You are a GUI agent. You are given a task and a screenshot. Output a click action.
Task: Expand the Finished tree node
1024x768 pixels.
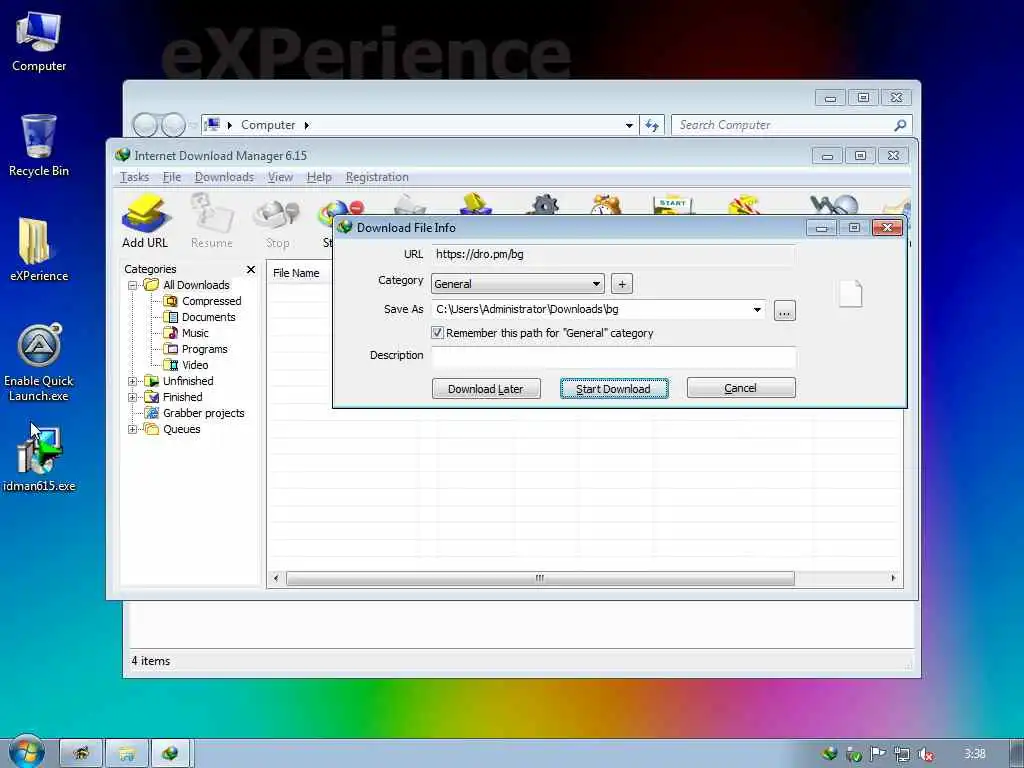[x=132, y=397]
